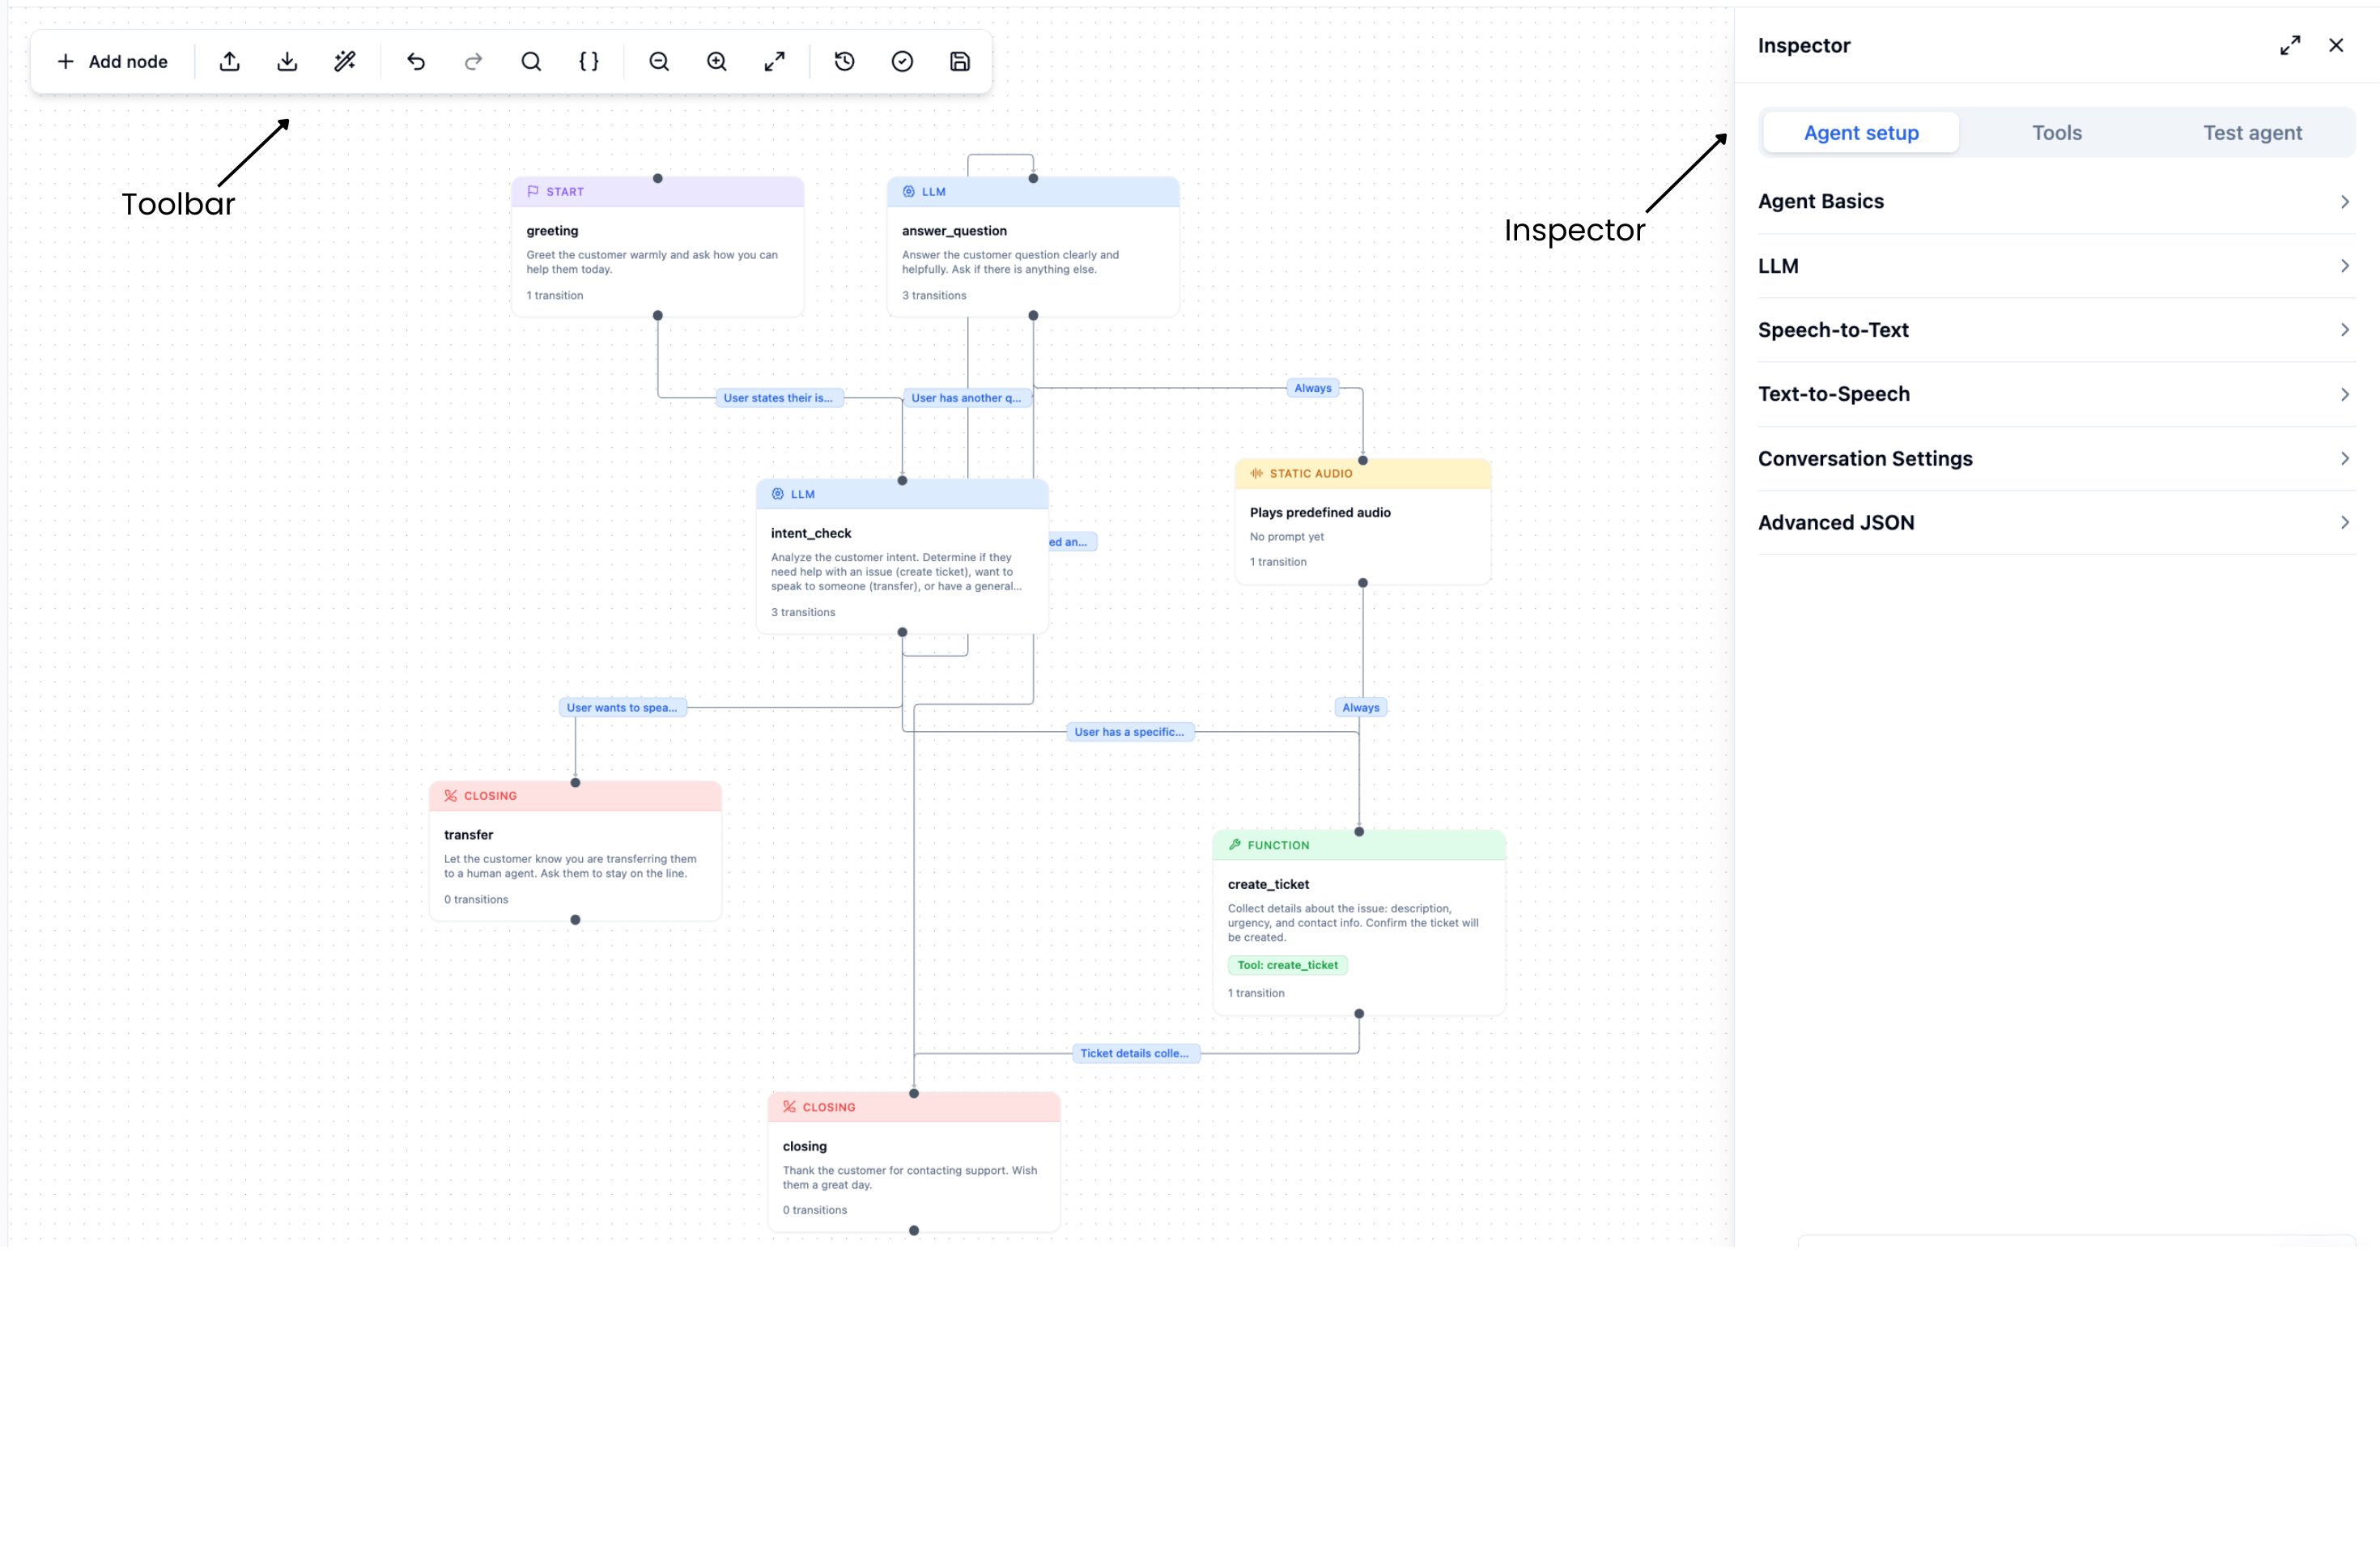Switch to the Tools tab
The width and height of the screenshot is (2380, 1548).
[x=2057, y=133]
